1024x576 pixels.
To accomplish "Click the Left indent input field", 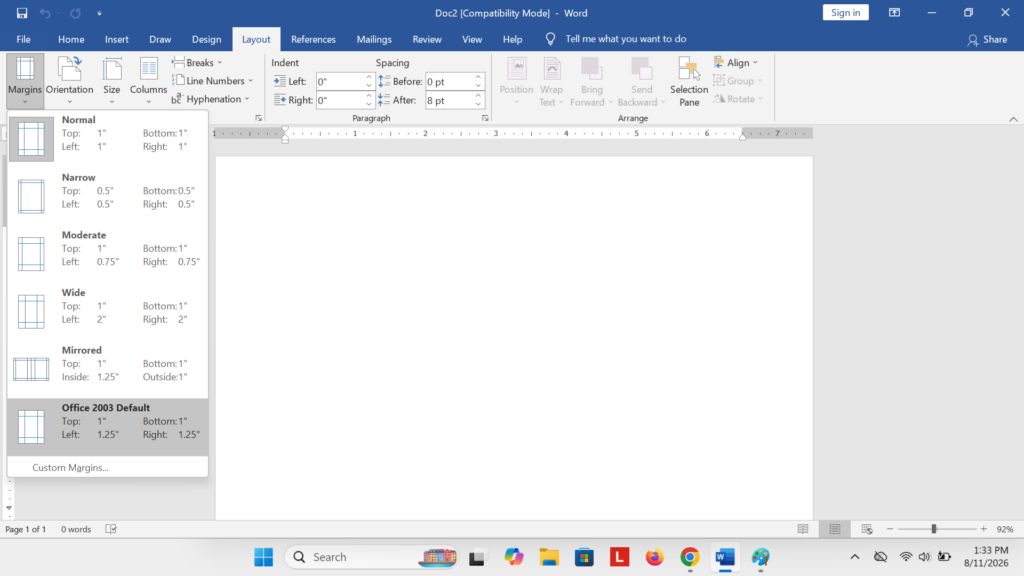I will pyautogui.click(x=340, y=82).
